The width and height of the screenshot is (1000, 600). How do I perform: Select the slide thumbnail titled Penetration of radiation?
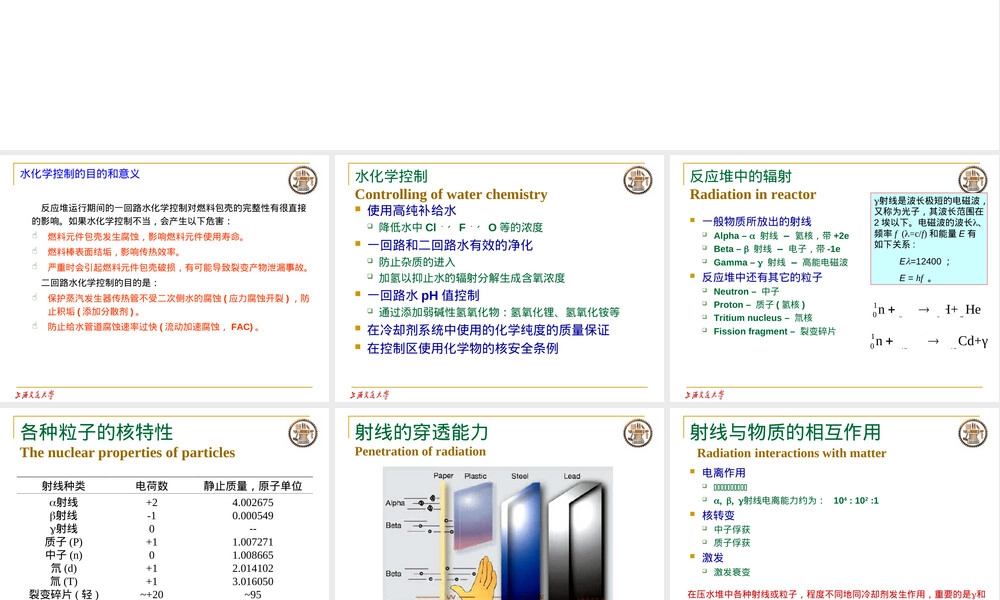[499, 504]
